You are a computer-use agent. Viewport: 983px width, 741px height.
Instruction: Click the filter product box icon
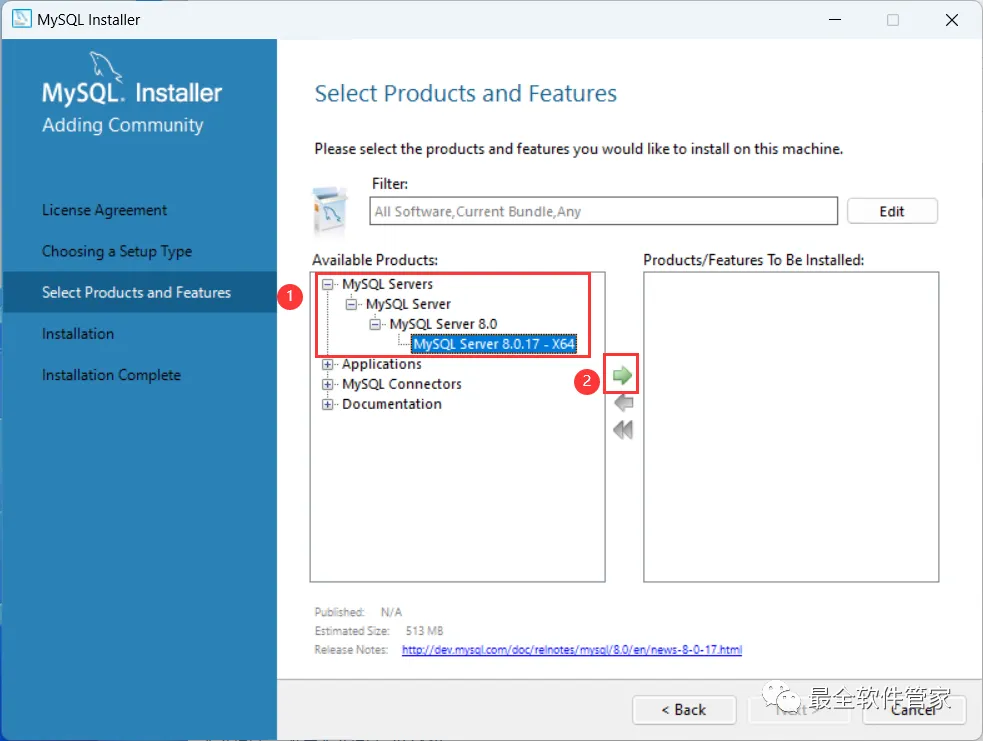click(330, 209)
